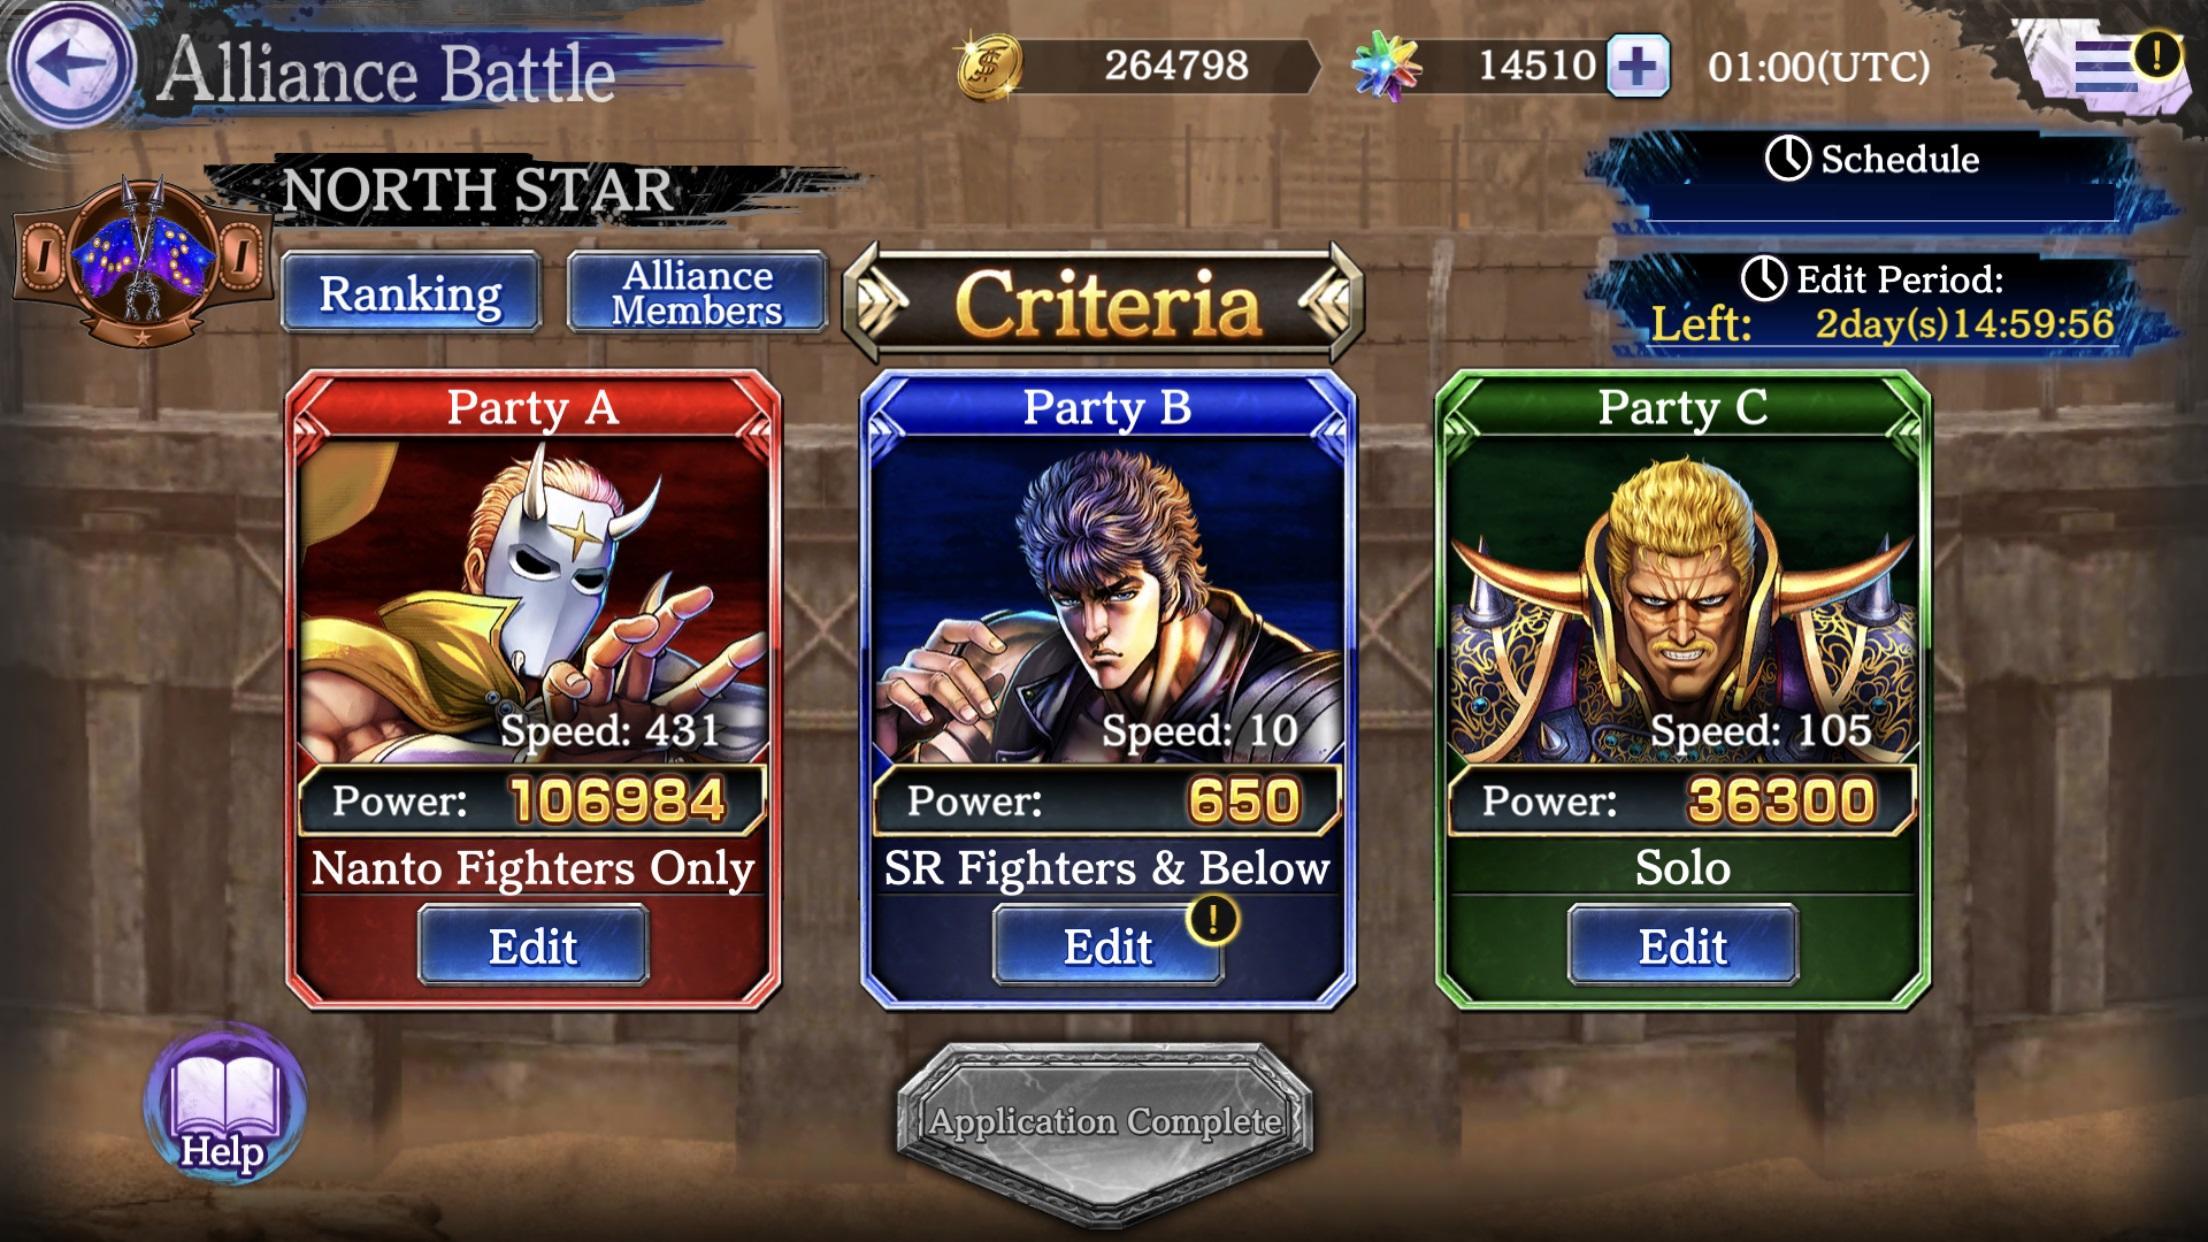The height and width of the screenshot is (1242, 2208).
Task: Click the Schedule clock icon
Action: (1787, 159)
